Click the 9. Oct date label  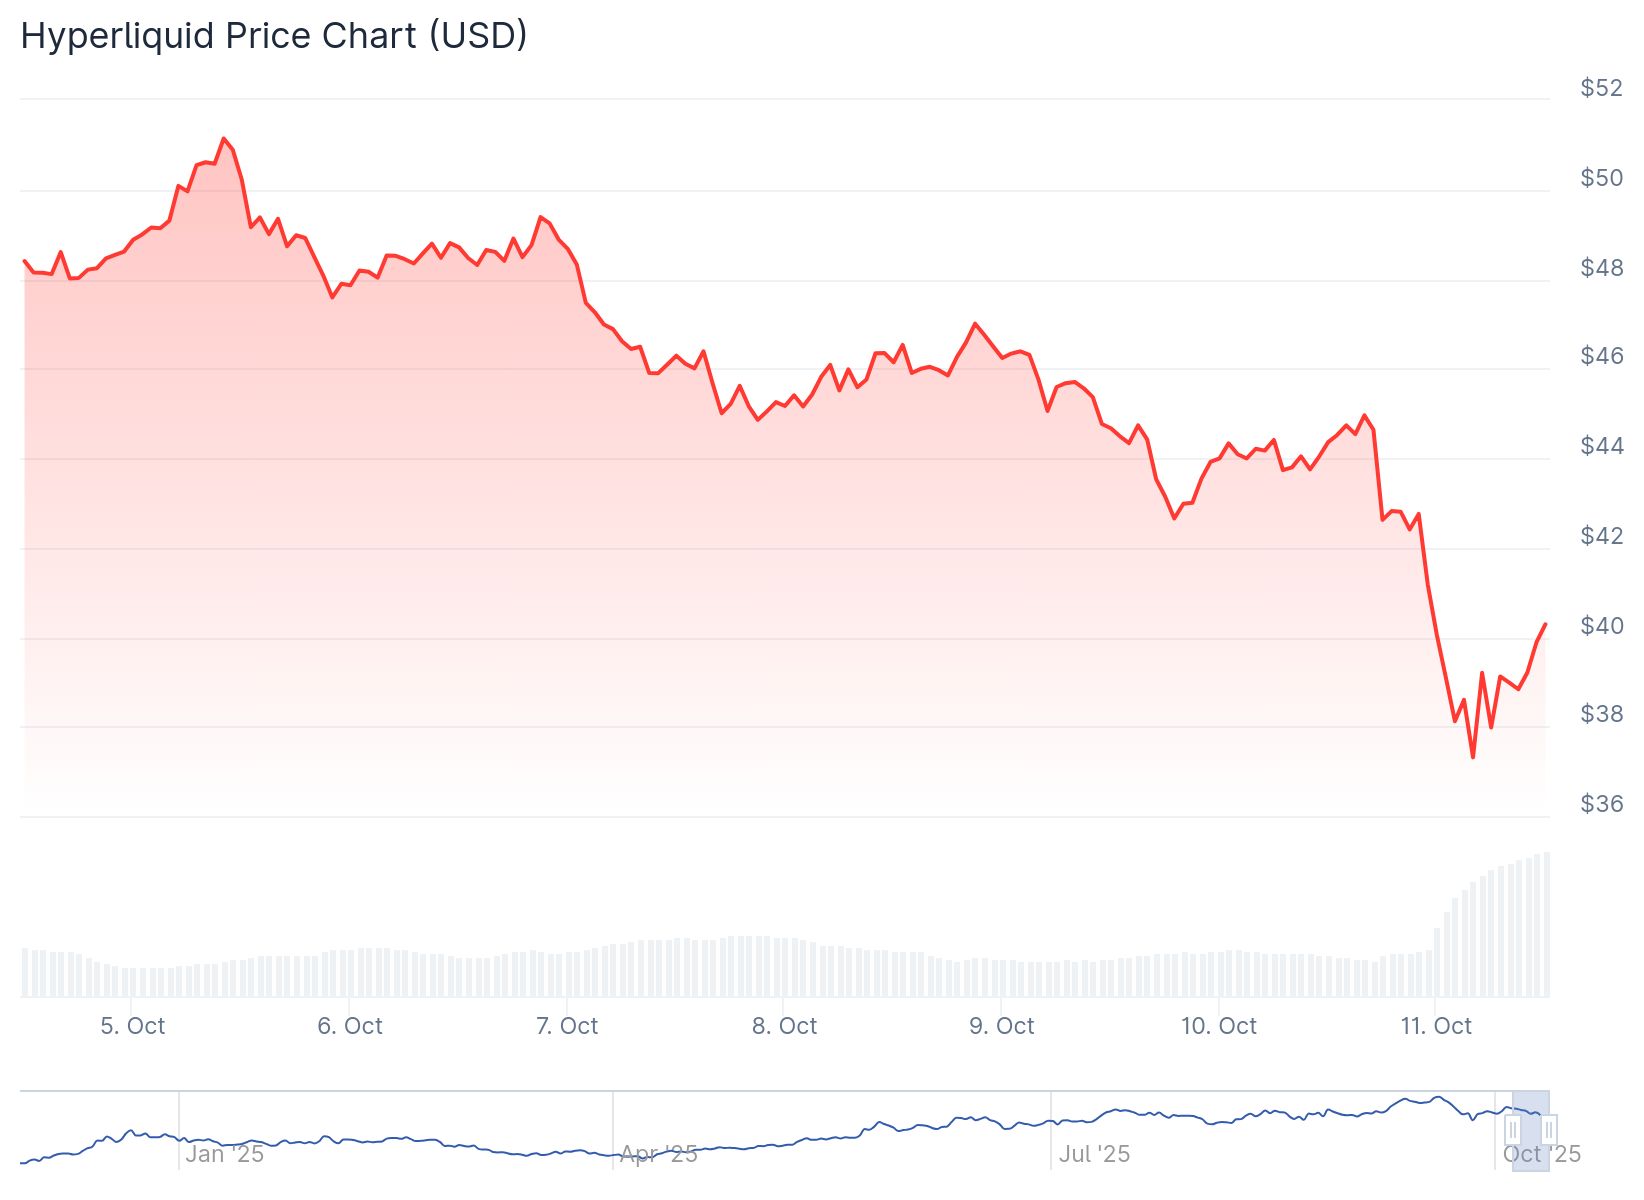click(1001, 1026)
